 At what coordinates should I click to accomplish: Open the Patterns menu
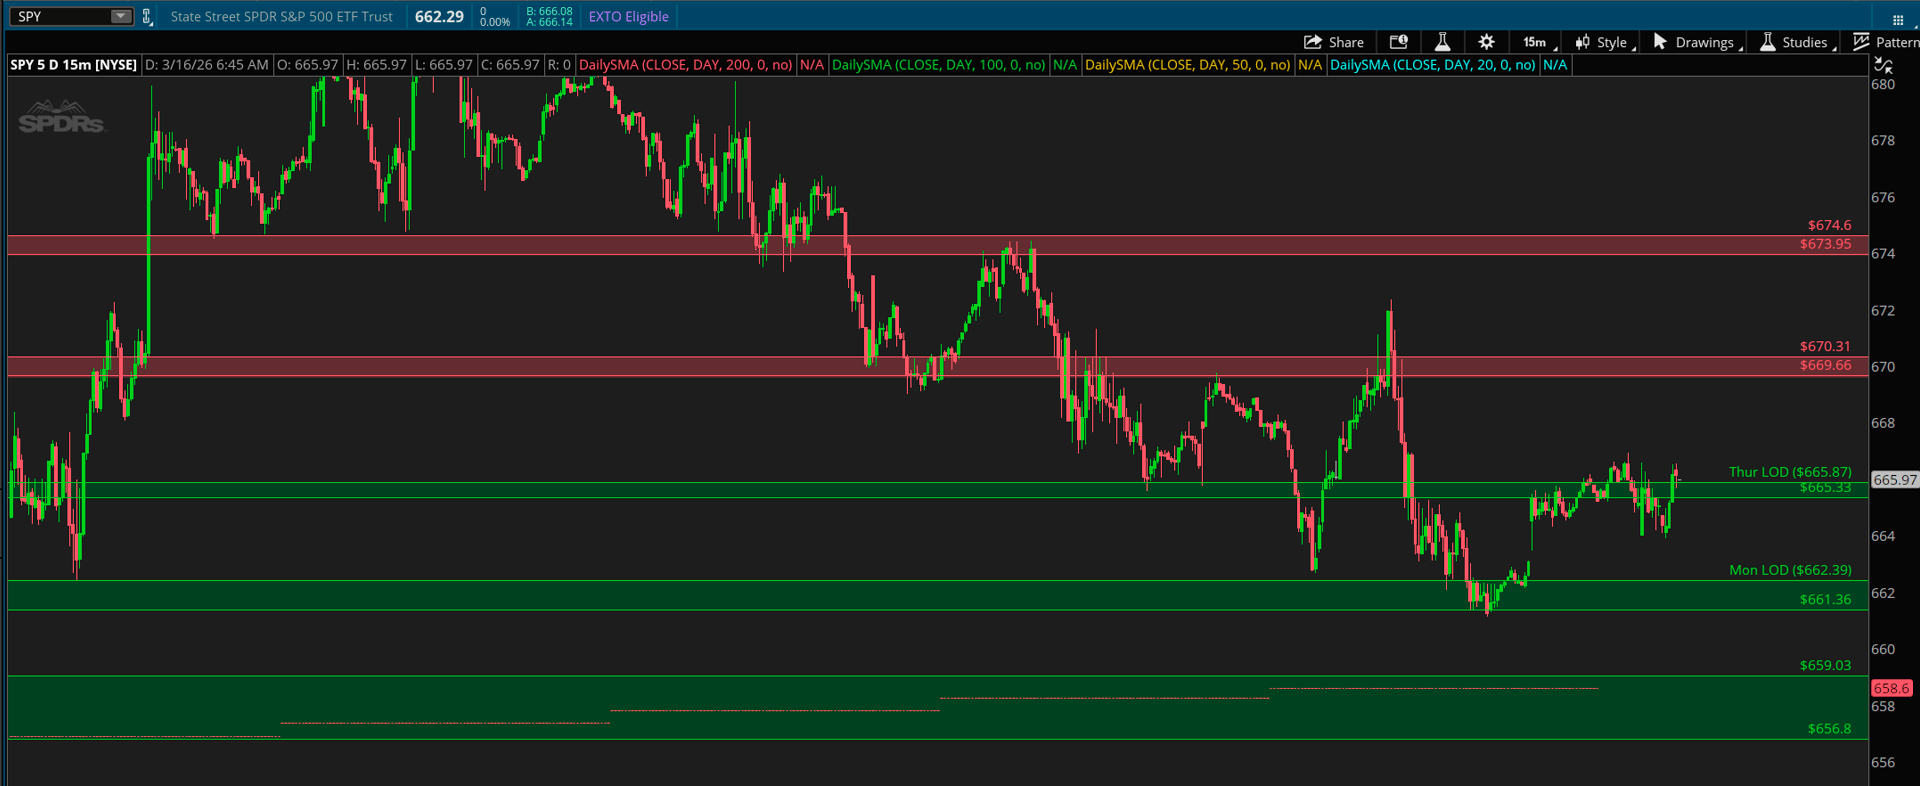pyautogui.click(x=1897, y=42)
